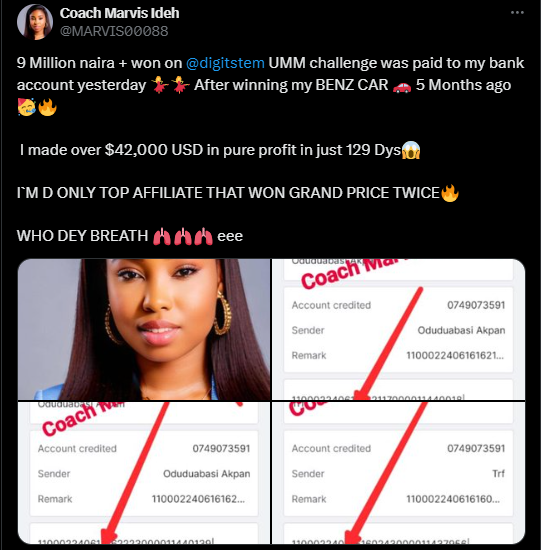
Task: Click the fire emoji beside party face
Action: click(x=47, y=107)
